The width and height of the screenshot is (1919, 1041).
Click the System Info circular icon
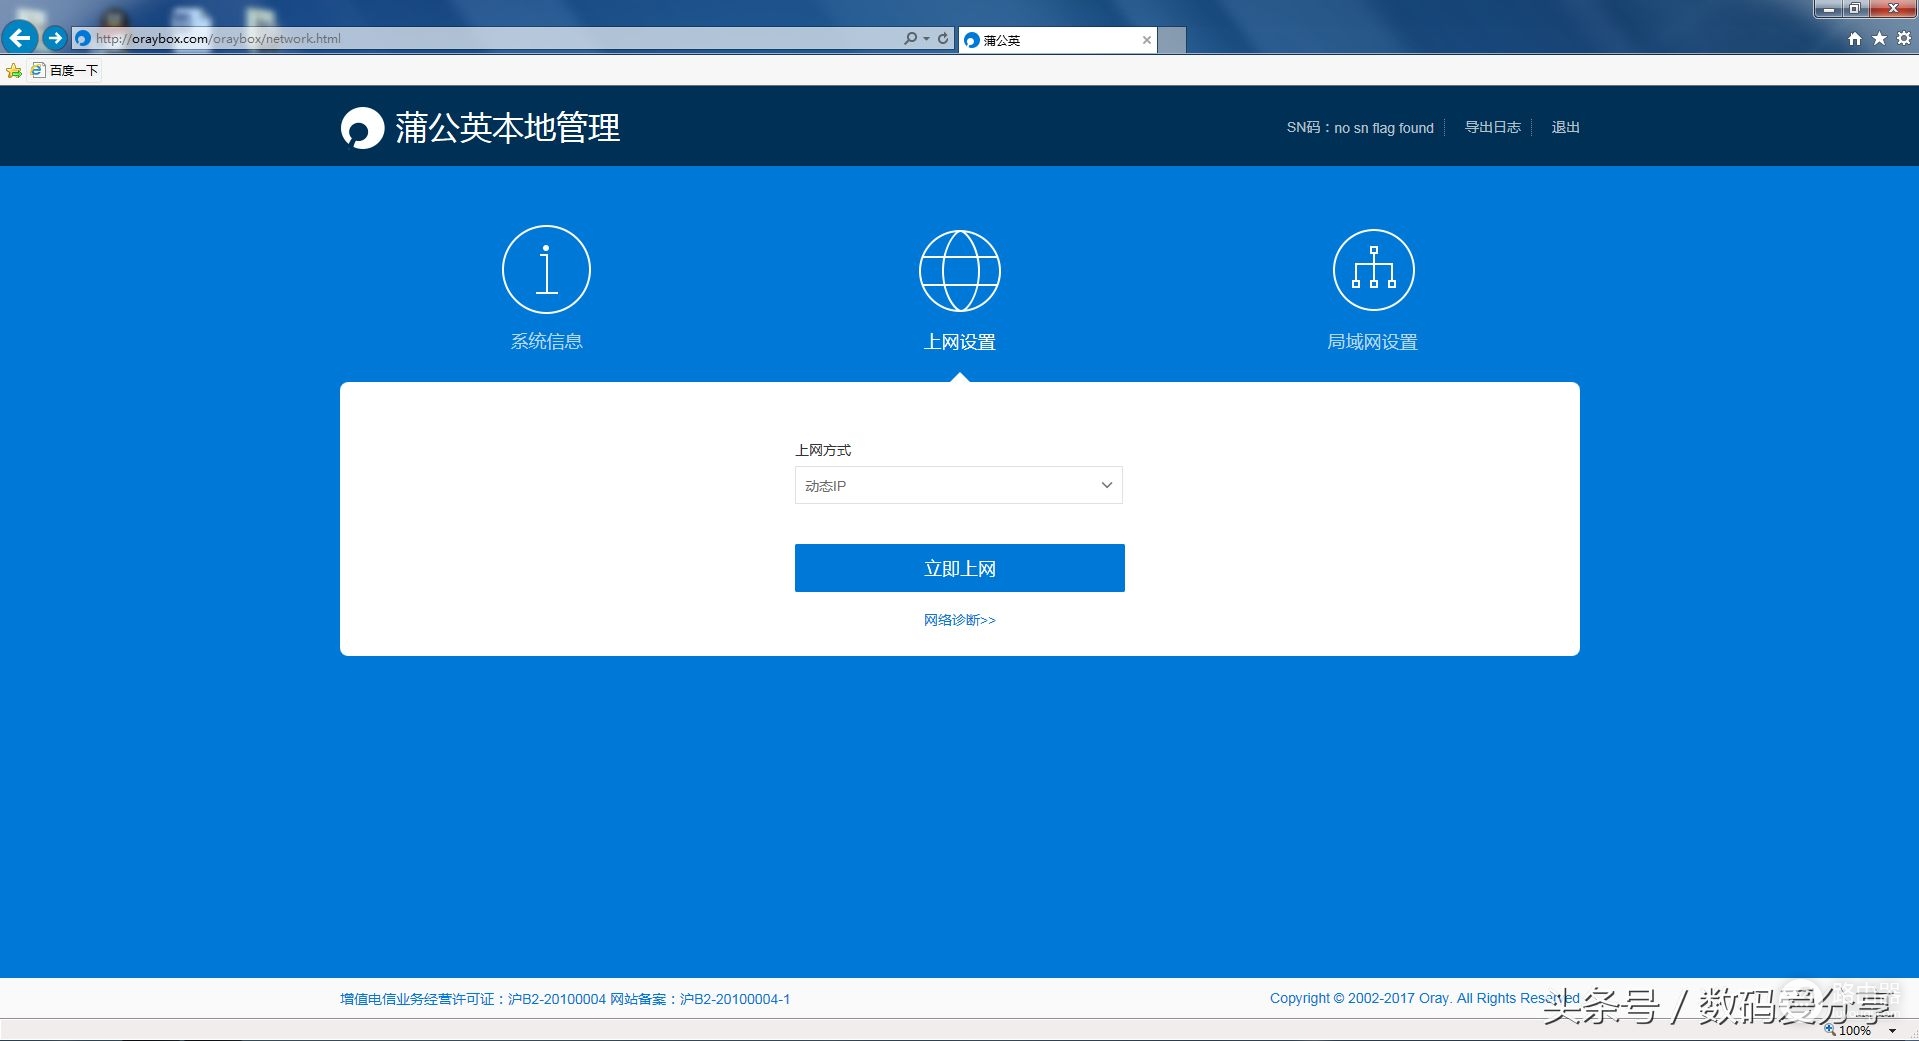[x=546, y=269]
